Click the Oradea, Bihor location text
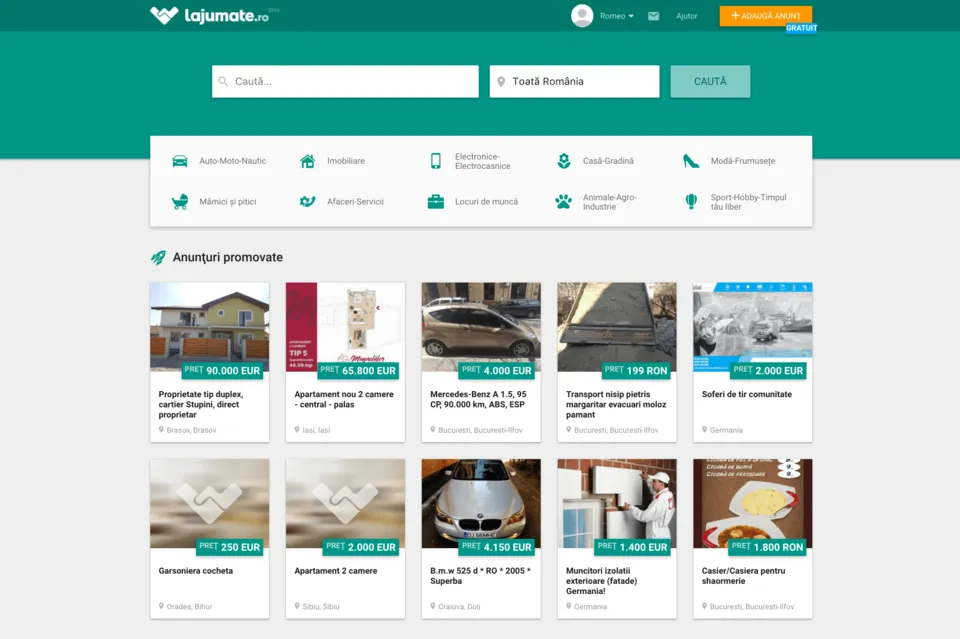 pyautogui.click(x=189, y=607)
